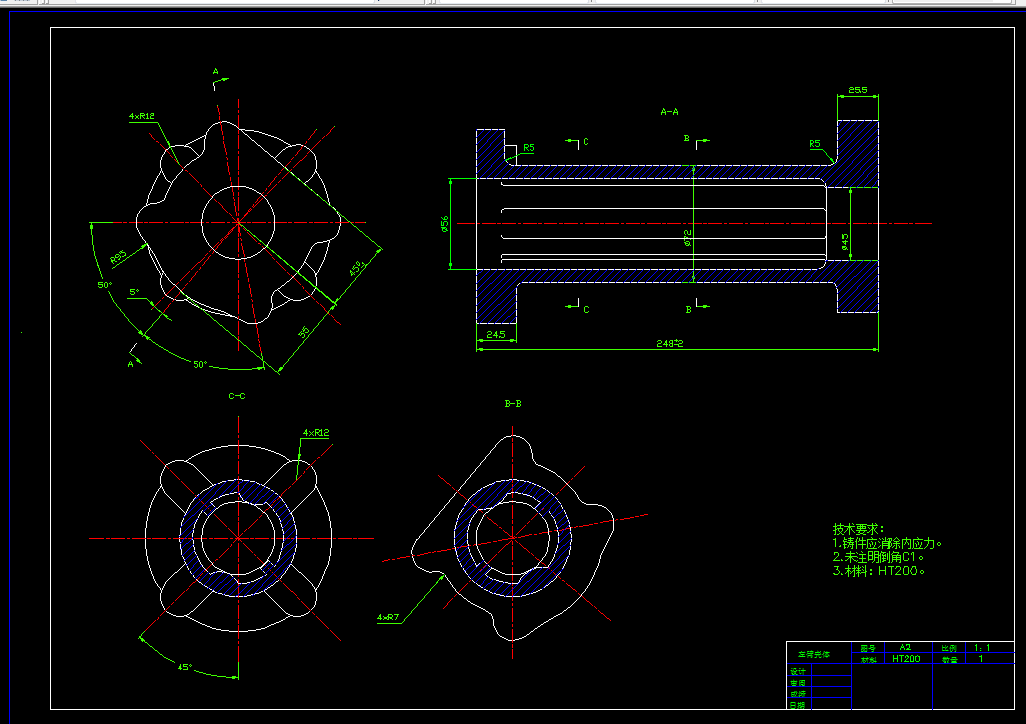This screenshot has width=1026, height=724.
Task: Pick the hatched right flange in A-A view
Action: [858, 153]
